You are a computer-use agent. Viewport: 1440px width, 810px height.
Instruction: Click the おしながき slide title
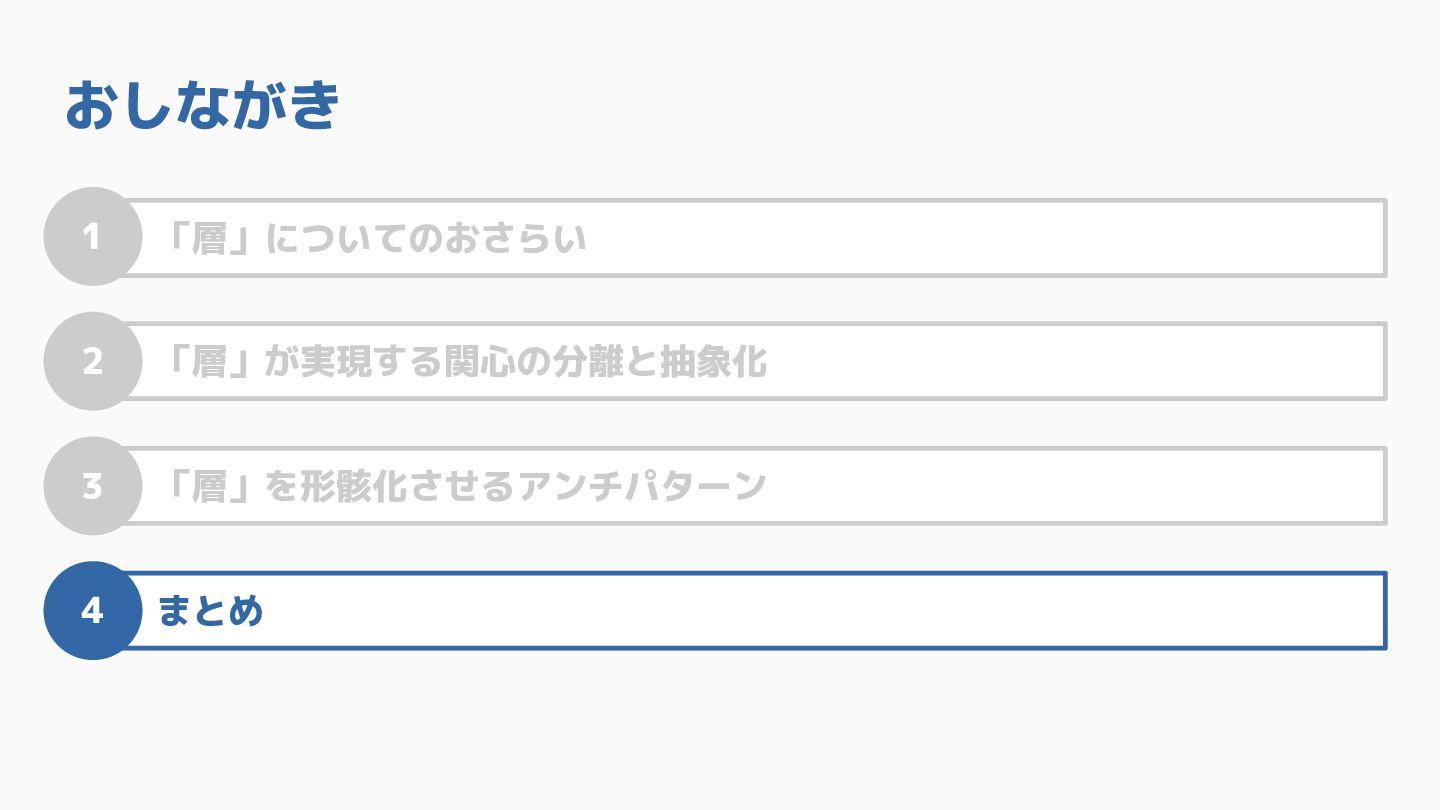point(203,107)
